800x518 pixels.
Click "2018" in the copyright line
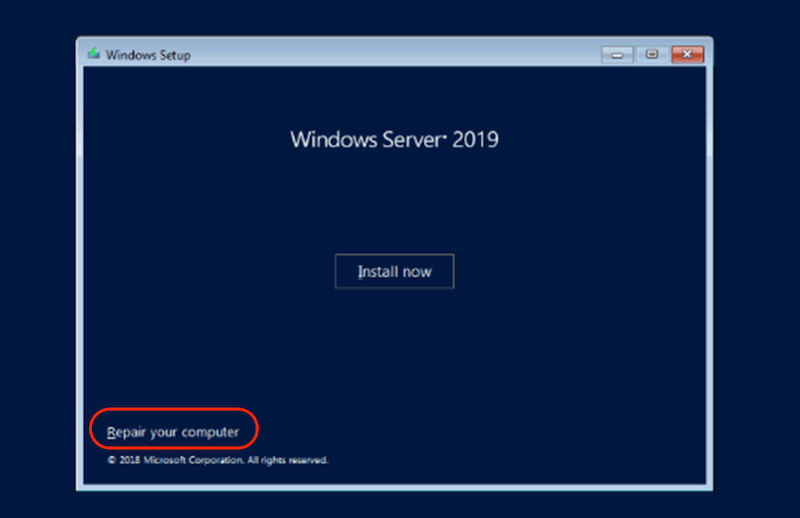[128, 461]
